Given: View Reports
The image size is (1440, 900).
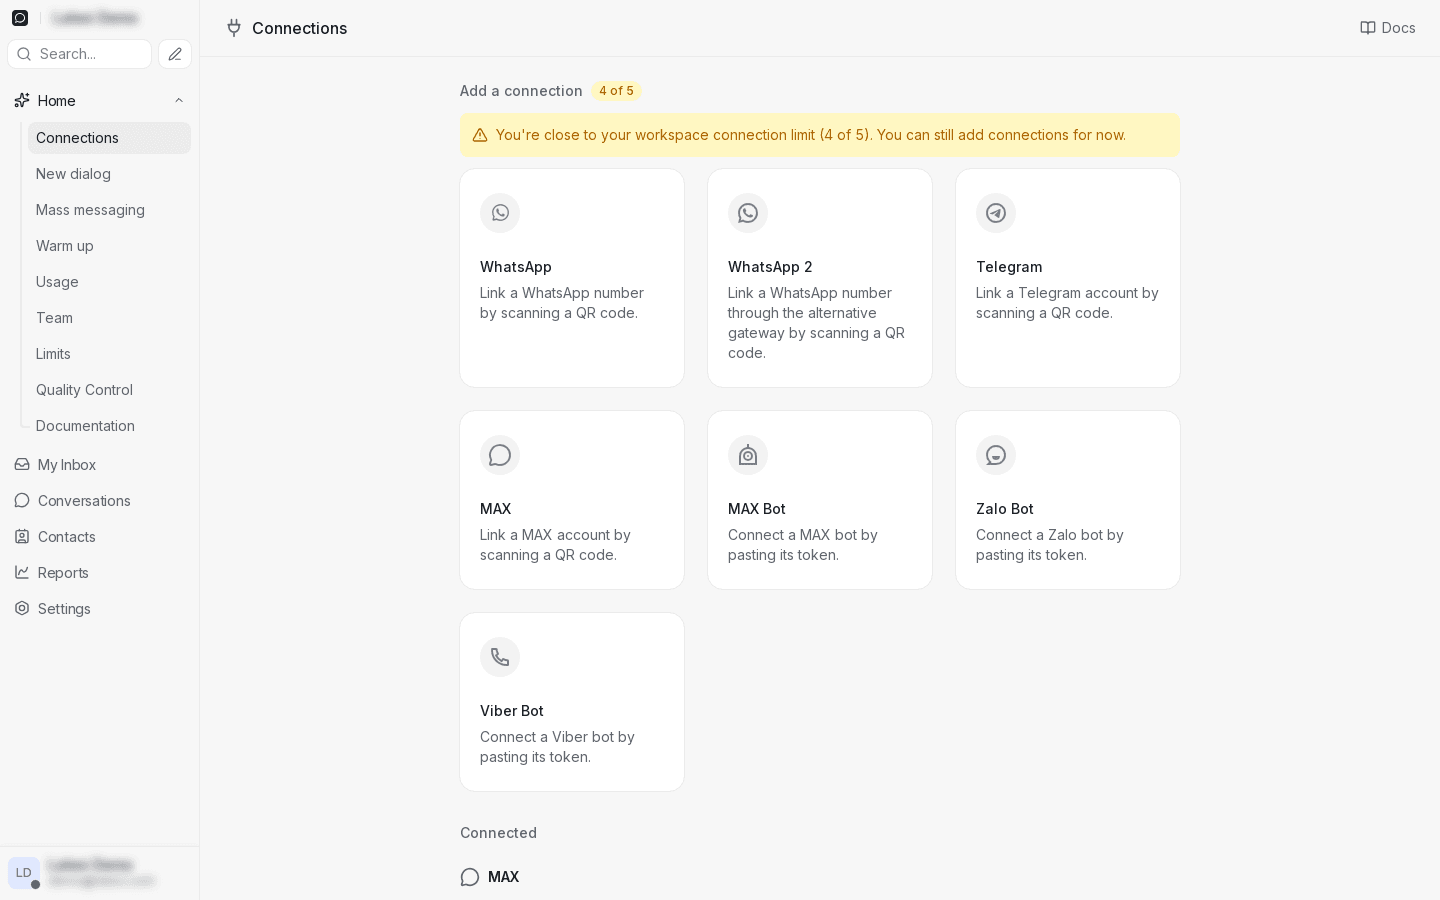Looking at the screenshot, I should point(99,572).
